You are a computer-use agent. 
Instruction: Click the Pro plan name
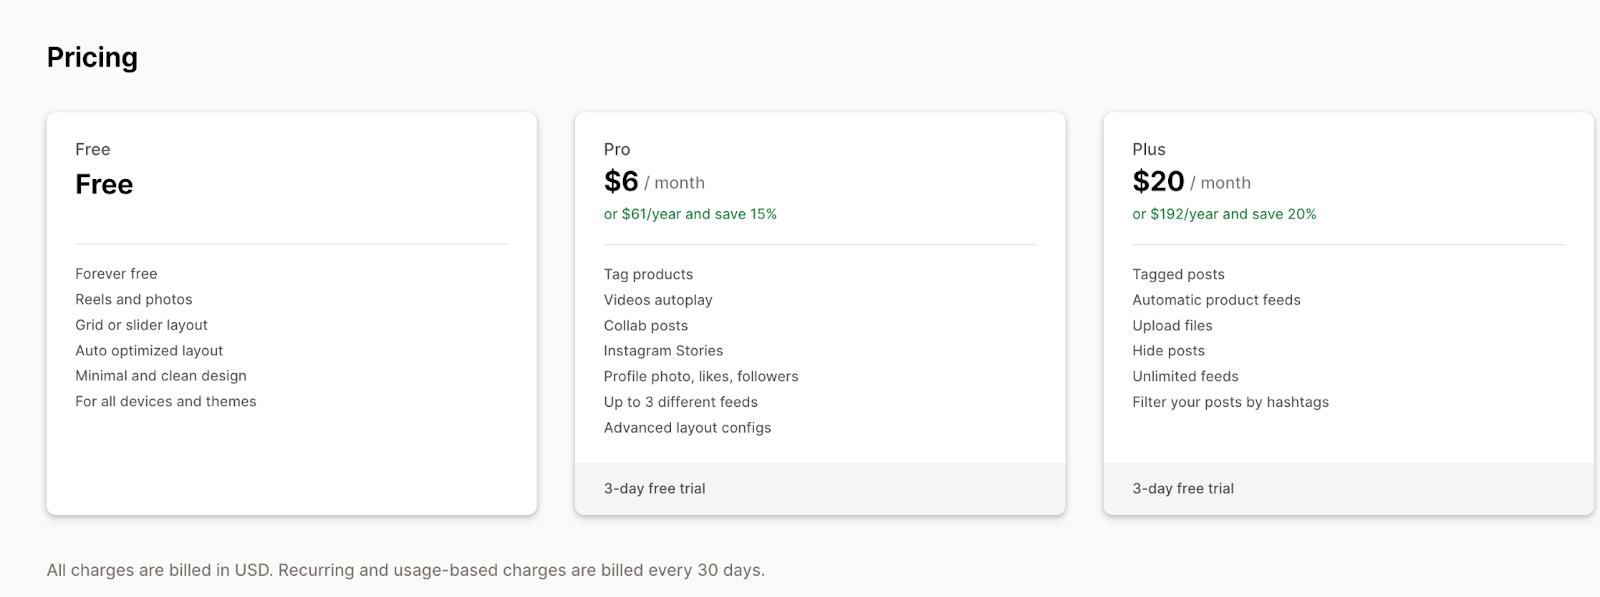(617, 149)
